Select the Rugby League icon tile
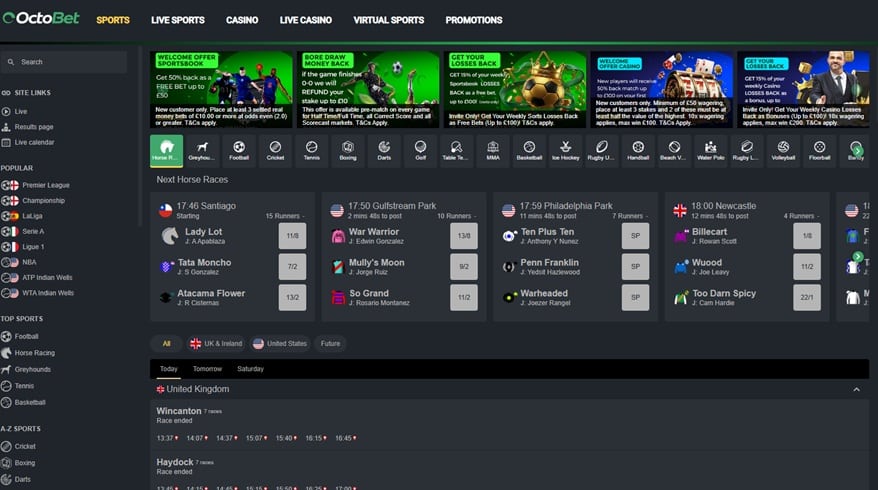 [747, 151]
